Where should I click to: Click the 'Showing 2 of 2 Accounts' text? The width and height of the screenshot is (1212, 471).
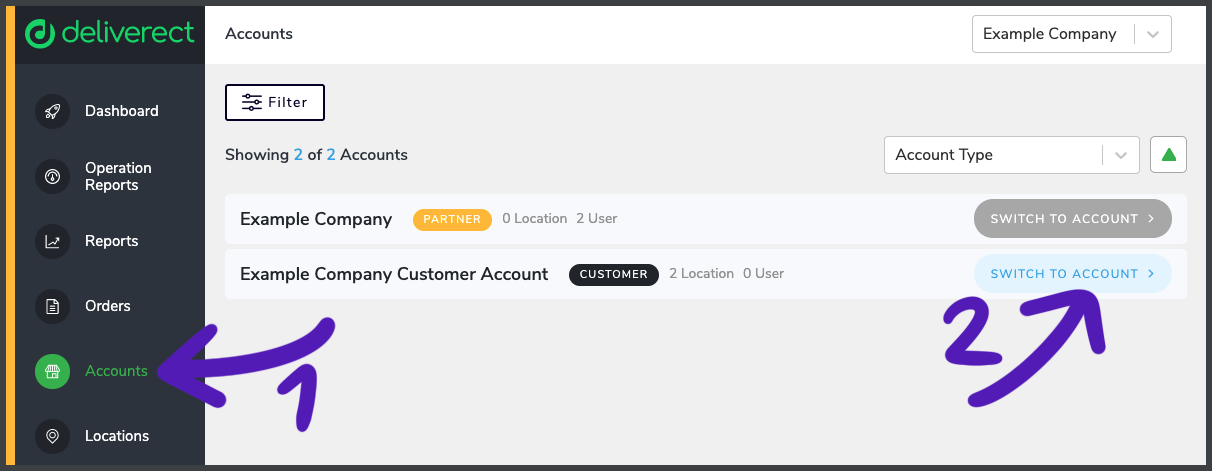click(316, 155)
